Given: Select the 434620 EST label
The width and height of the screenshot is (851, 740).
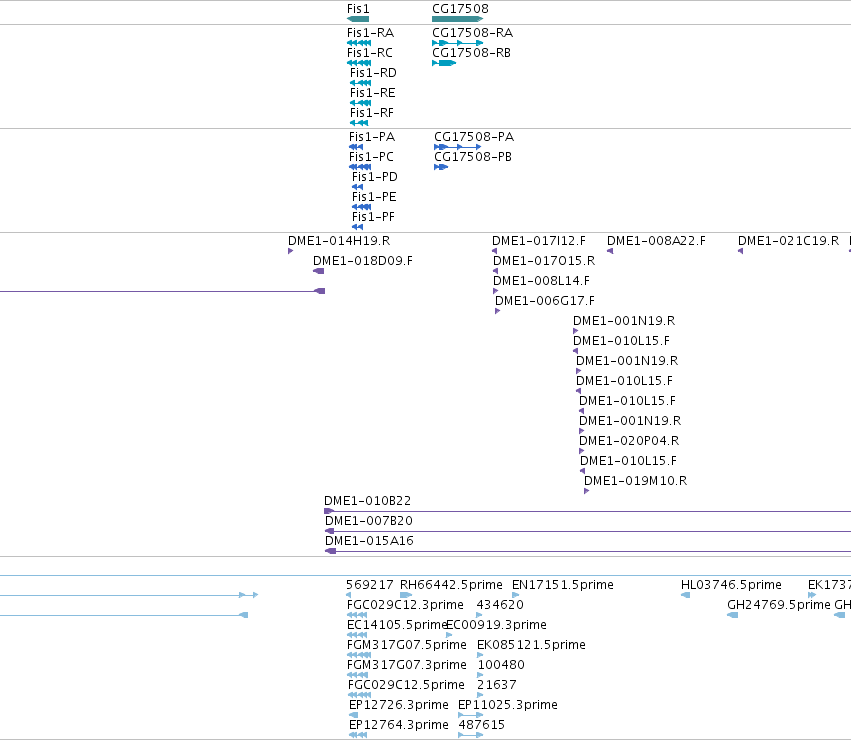Looking at the screenshot, I should 500,605.
